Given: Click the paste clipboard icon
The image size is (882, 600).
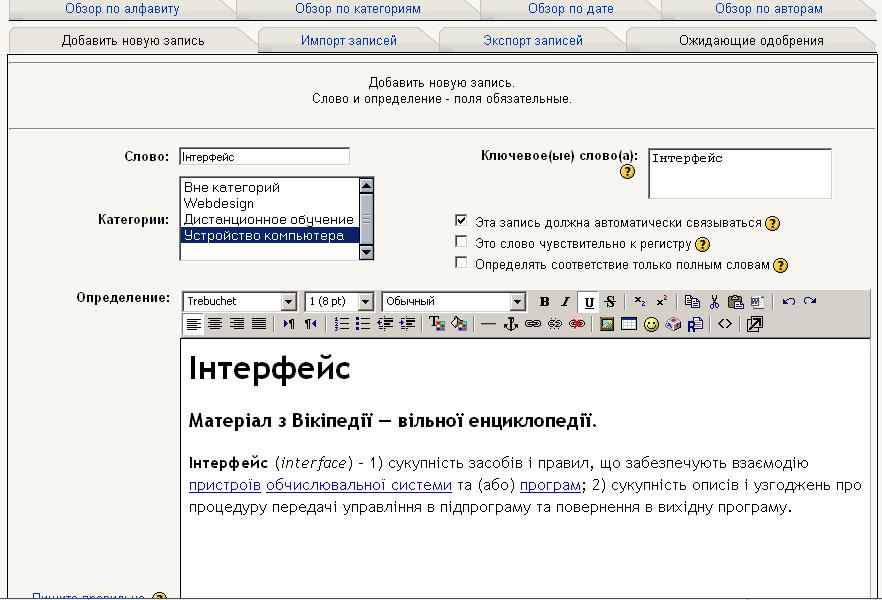Looking at the screenshot, I should coord(735,301).
